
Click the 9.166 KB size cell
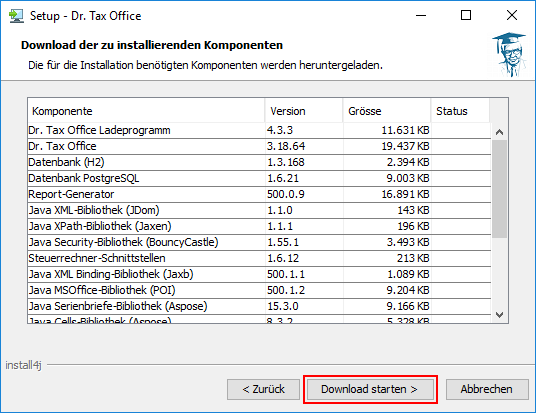tap(387, 306)
